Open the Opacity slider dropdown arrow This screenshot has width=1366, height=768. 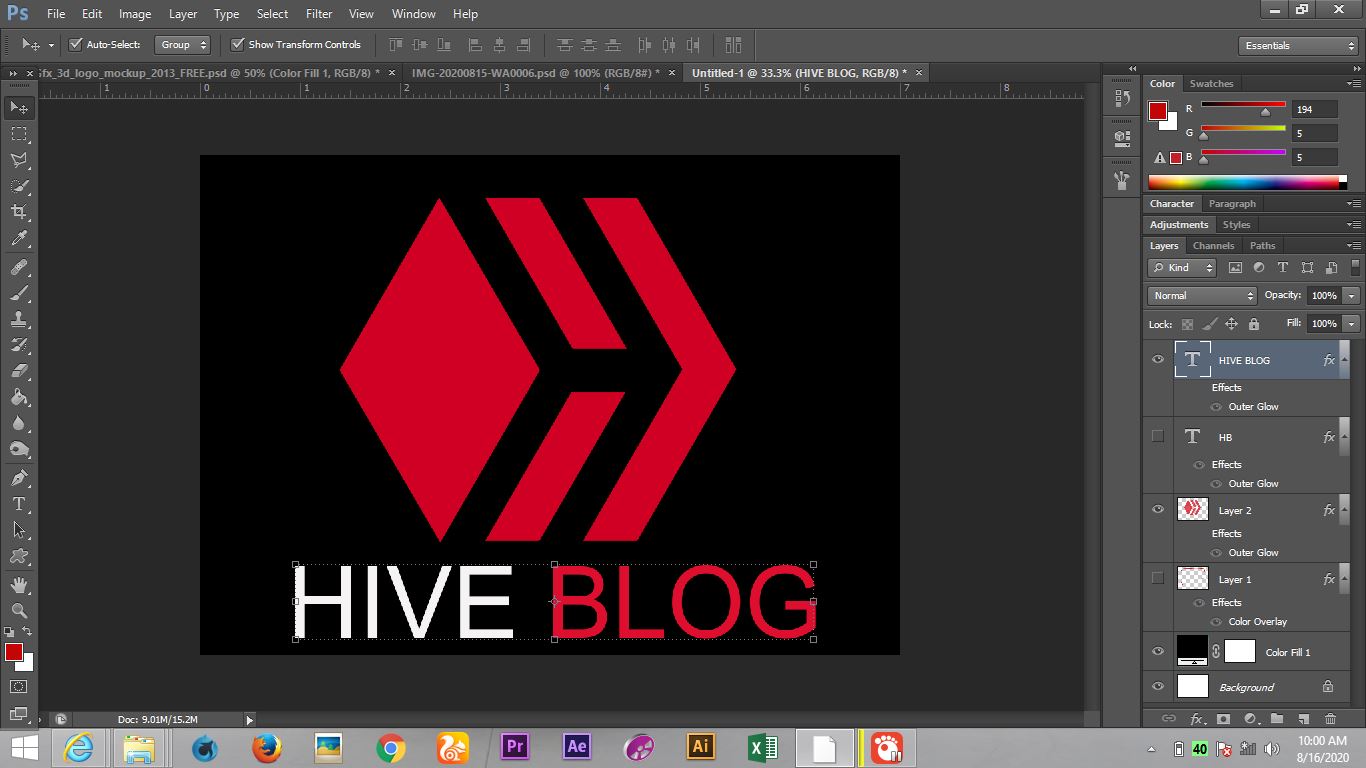pos(1352,296)
